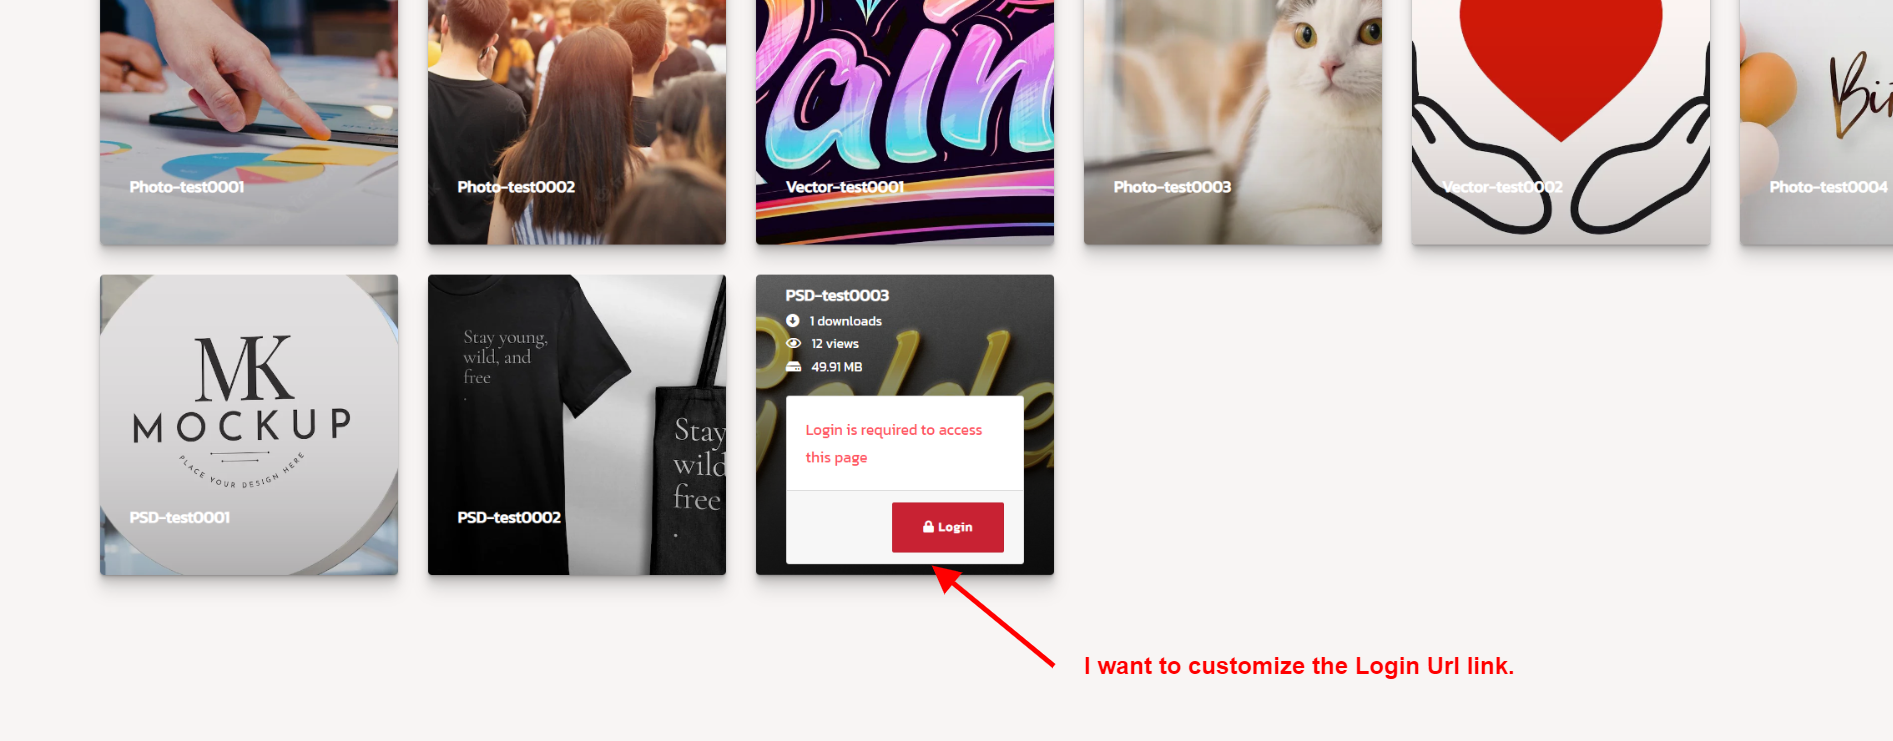Open the Photo-test0003 cat thumbnail
Screen dimensions: 1893x741
[1233, 122]
